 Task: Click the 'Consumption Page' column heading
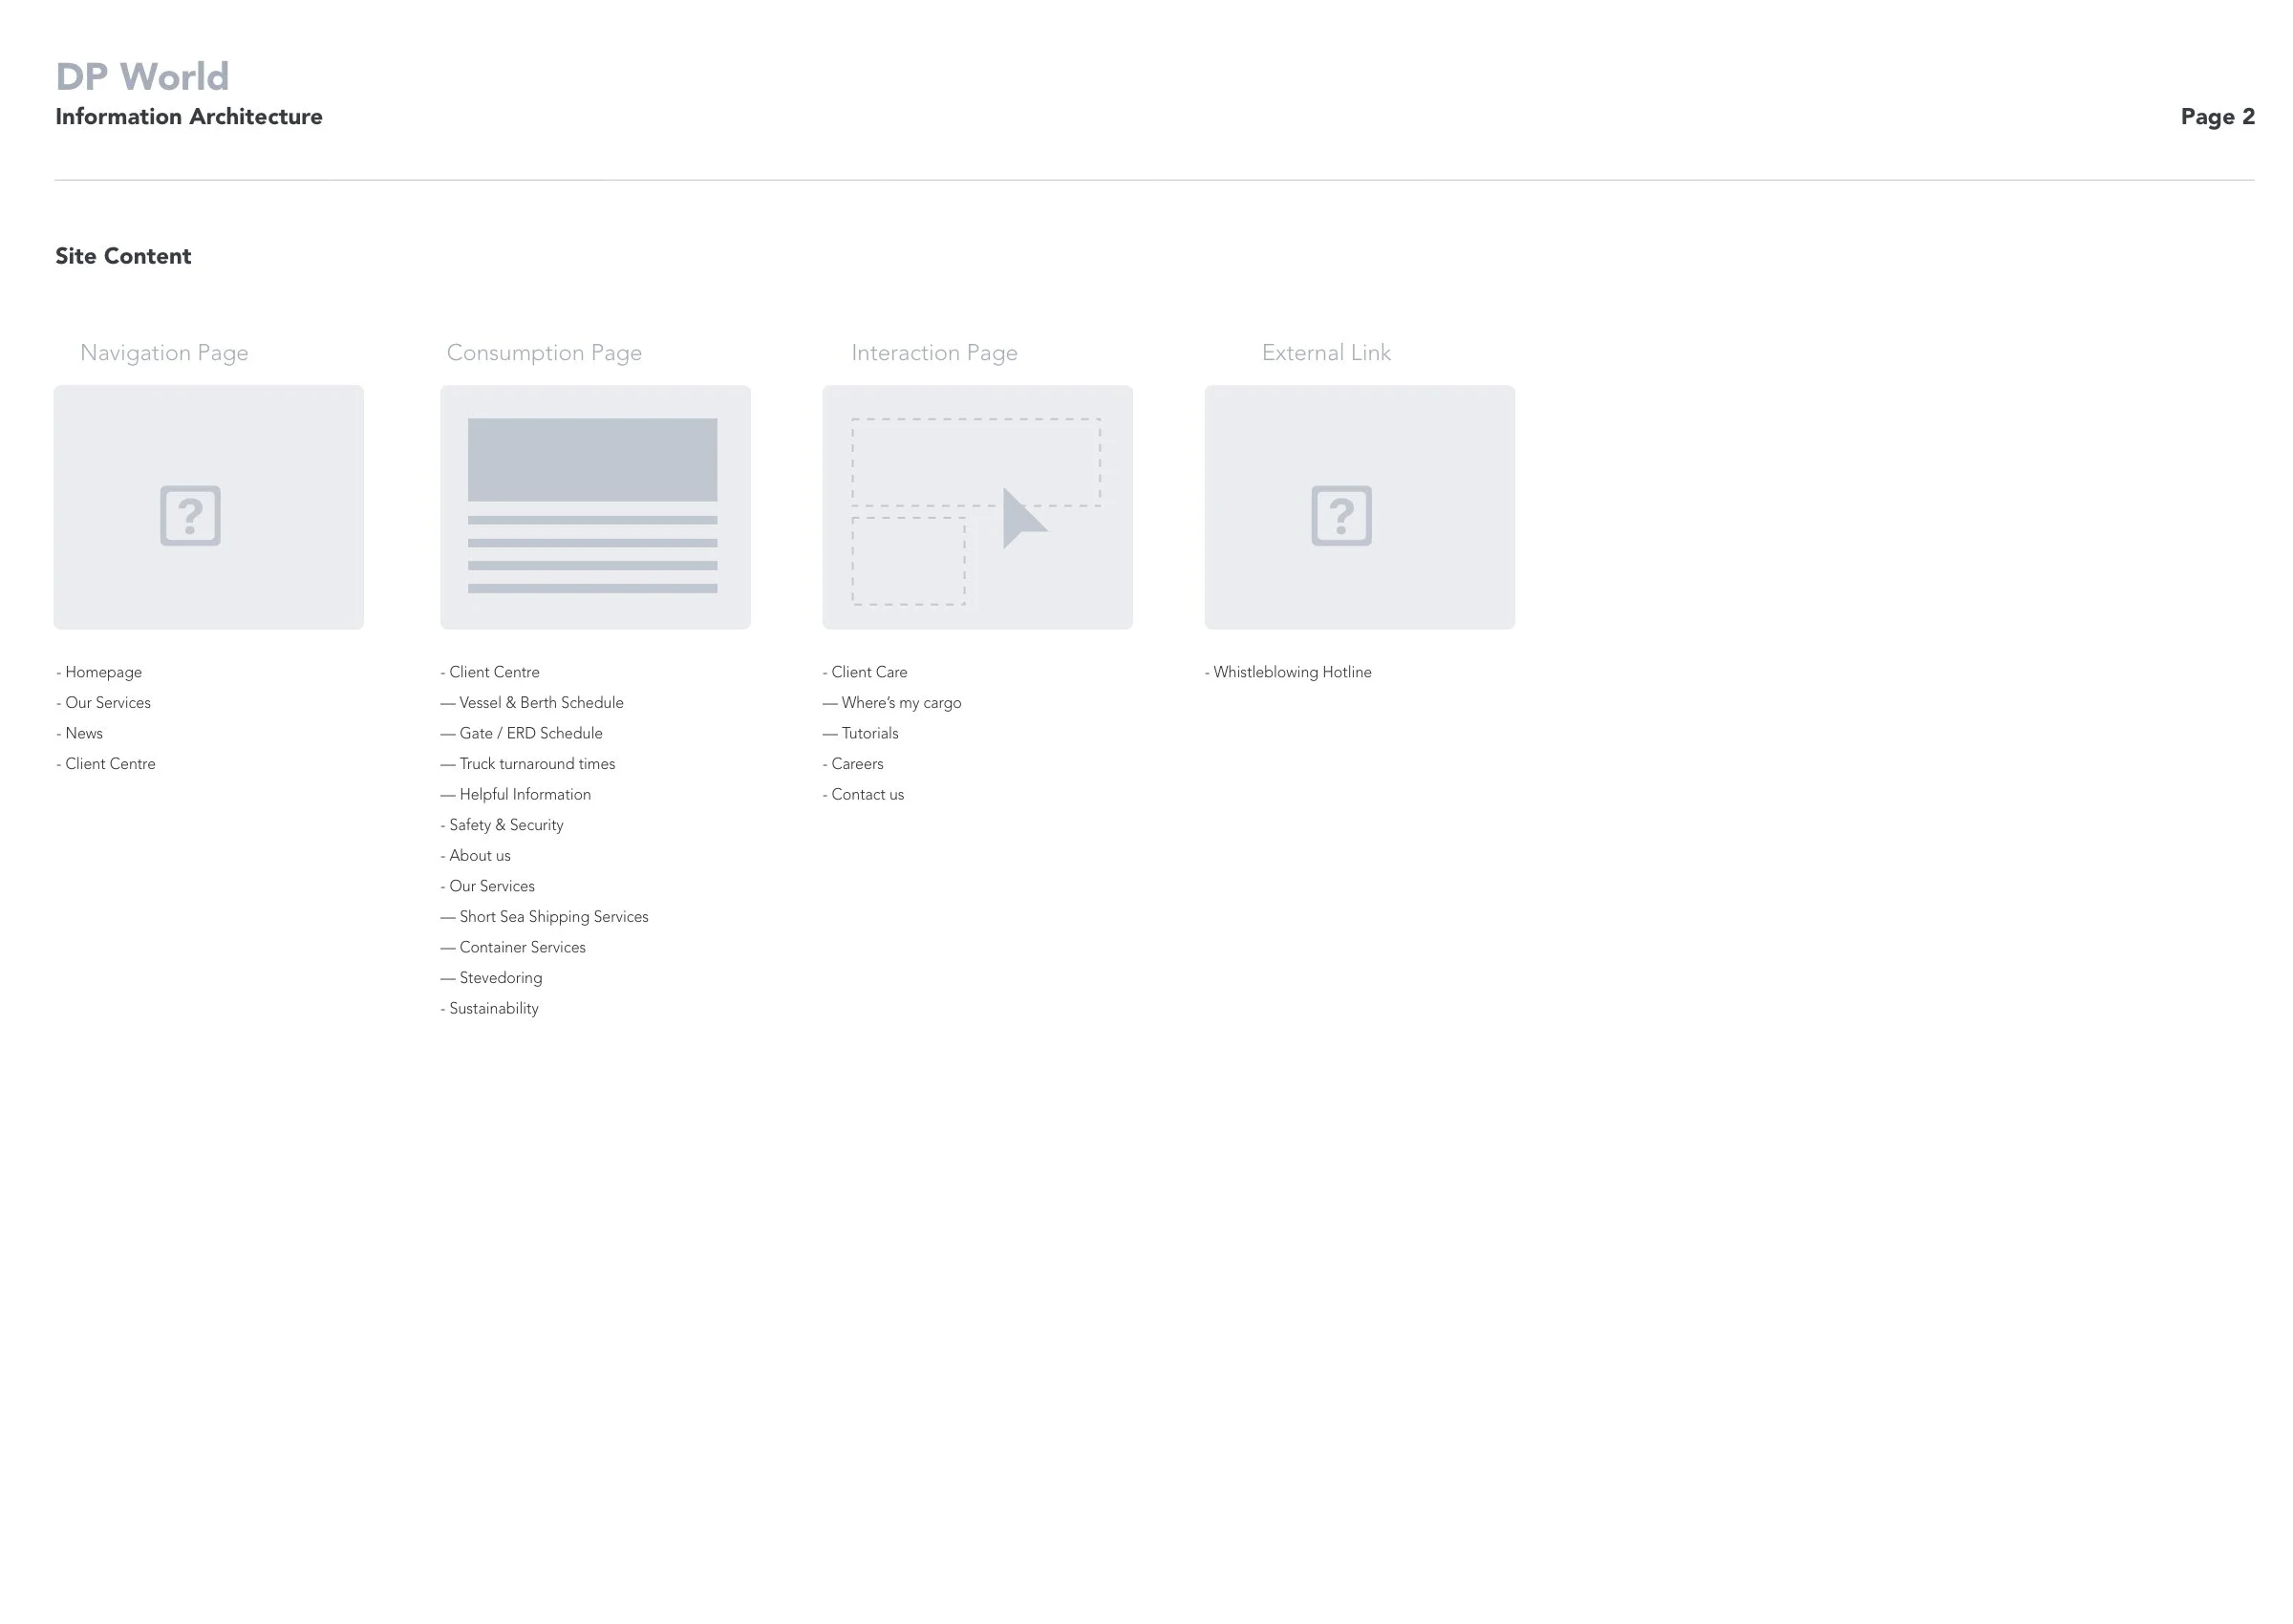pos(544,353)
